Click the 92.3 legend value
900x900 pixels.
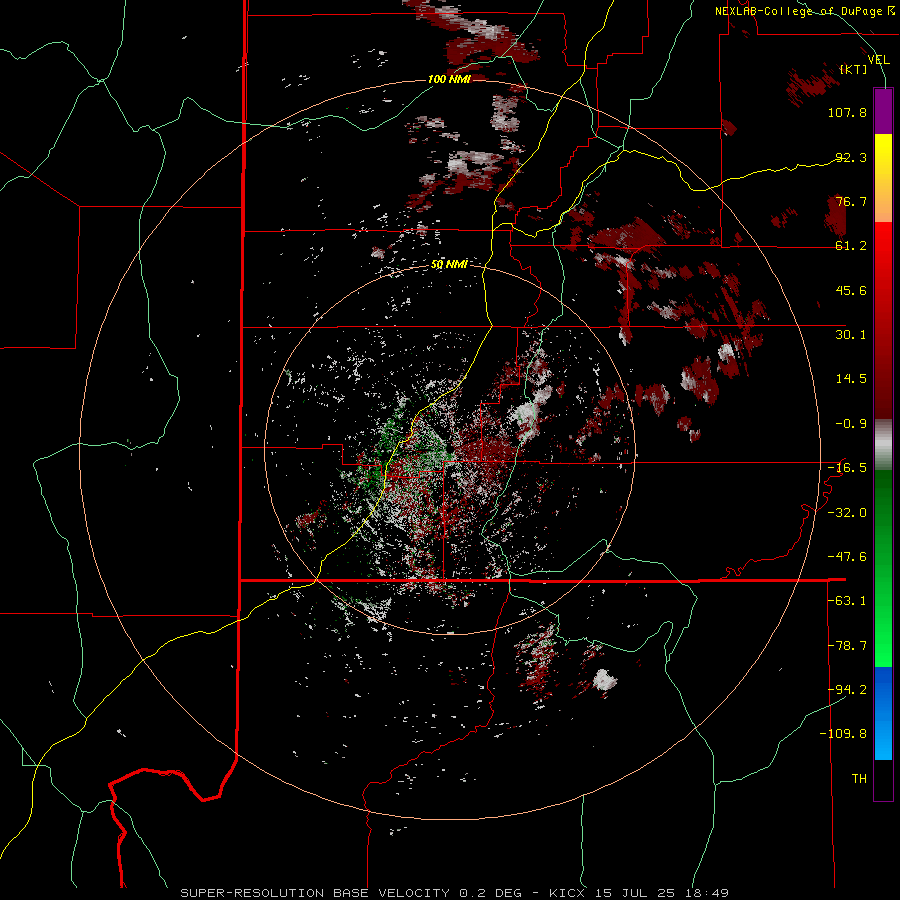coord(851,157)
